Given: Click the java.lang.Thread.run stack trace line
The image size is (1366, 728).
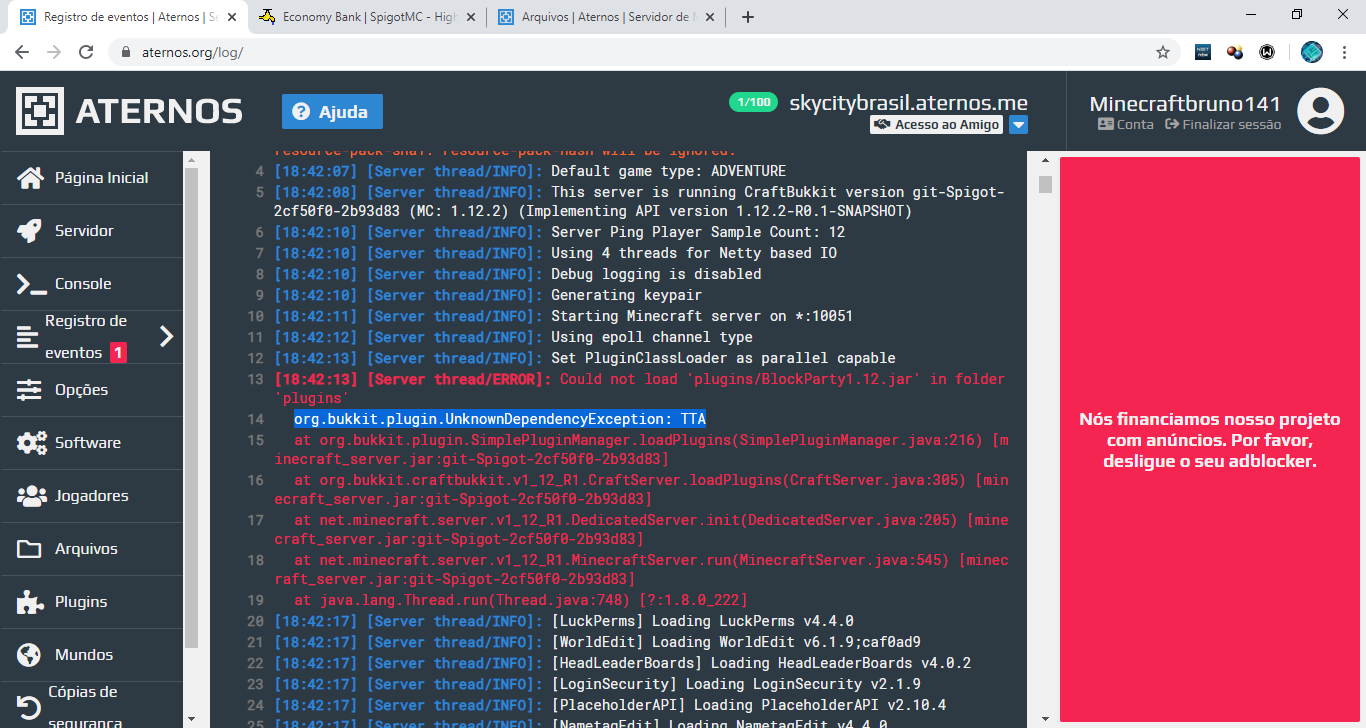Looking at the screenshot, I should tap(521, 600).
